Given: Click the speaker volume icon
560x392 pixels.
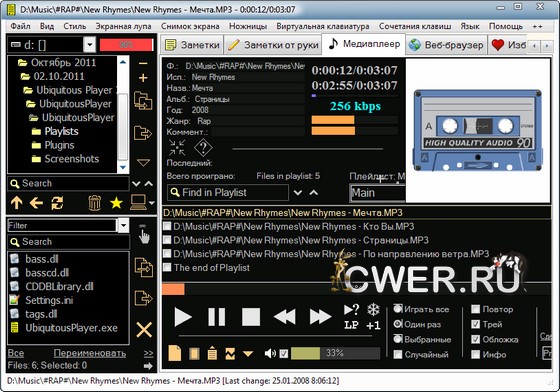Looking at the screenshot, I should pyautogui.click(x=270, y=353).
